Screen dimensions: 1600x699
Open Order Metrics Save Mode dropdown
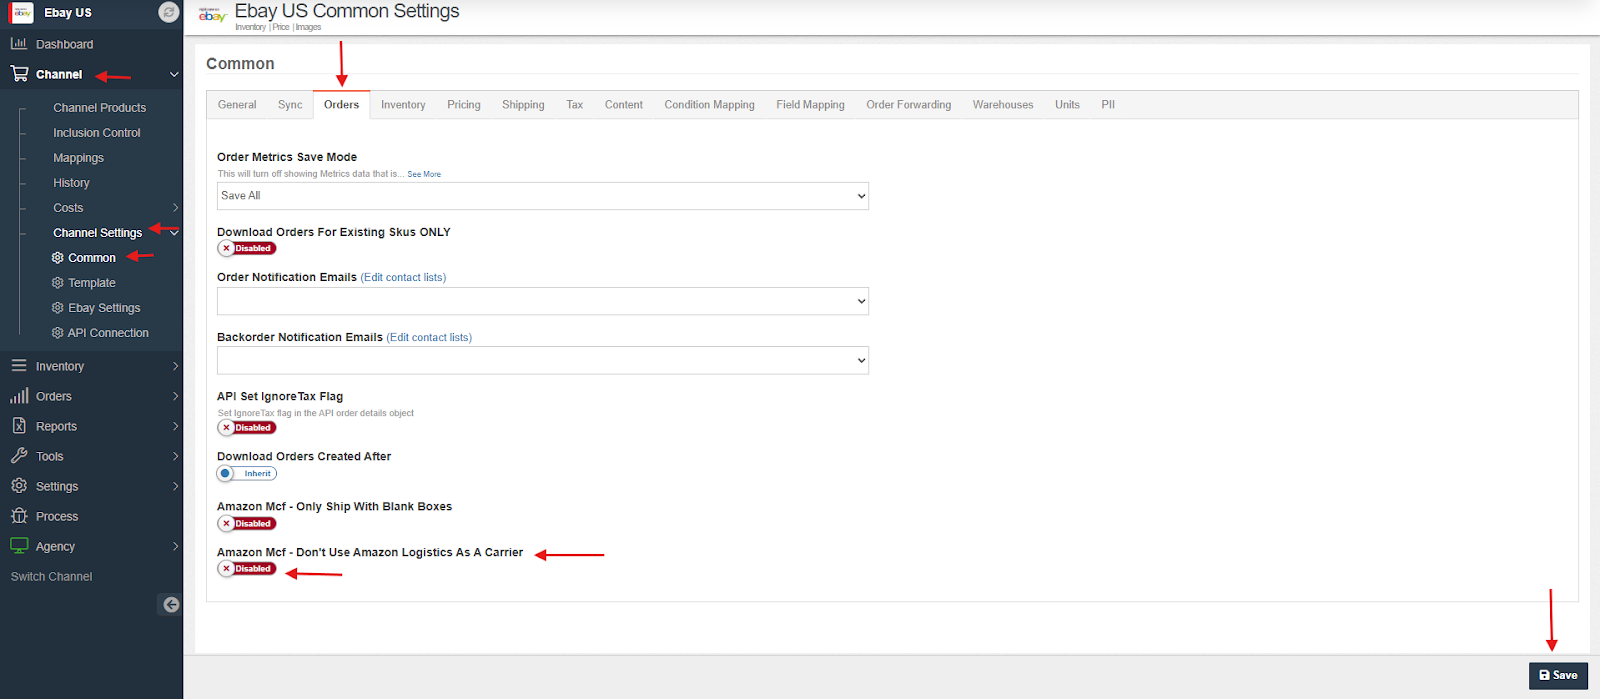[543, 196]
